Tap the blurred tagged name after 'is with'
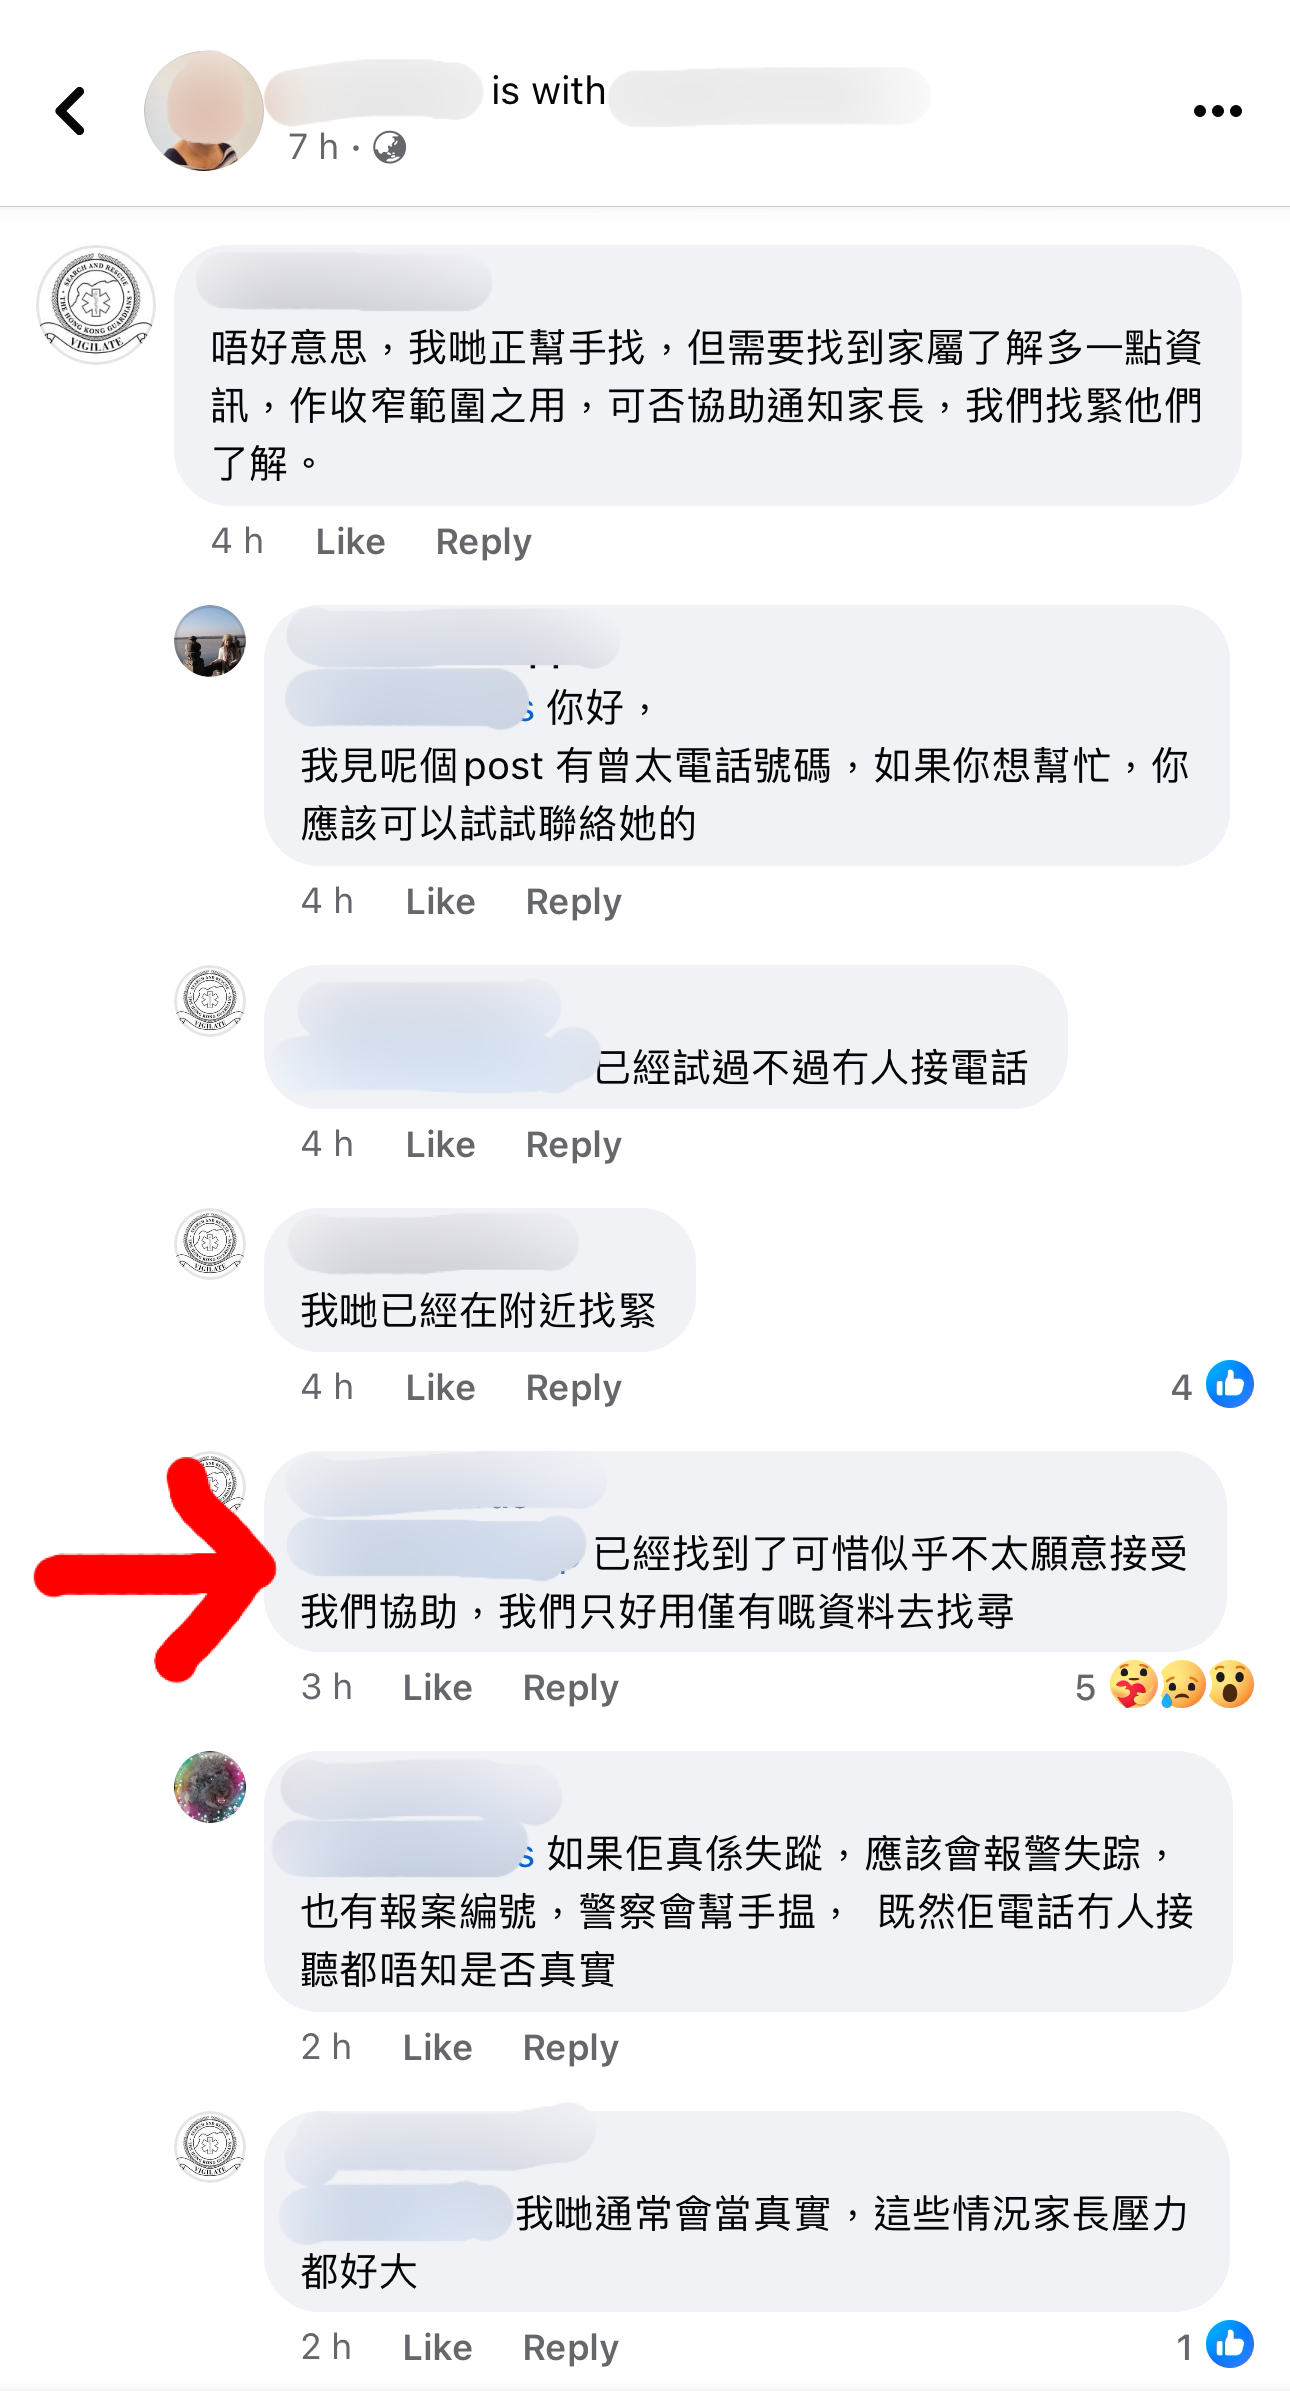The width and height of the screenshot is (1290, 2407). coord(769,95)
